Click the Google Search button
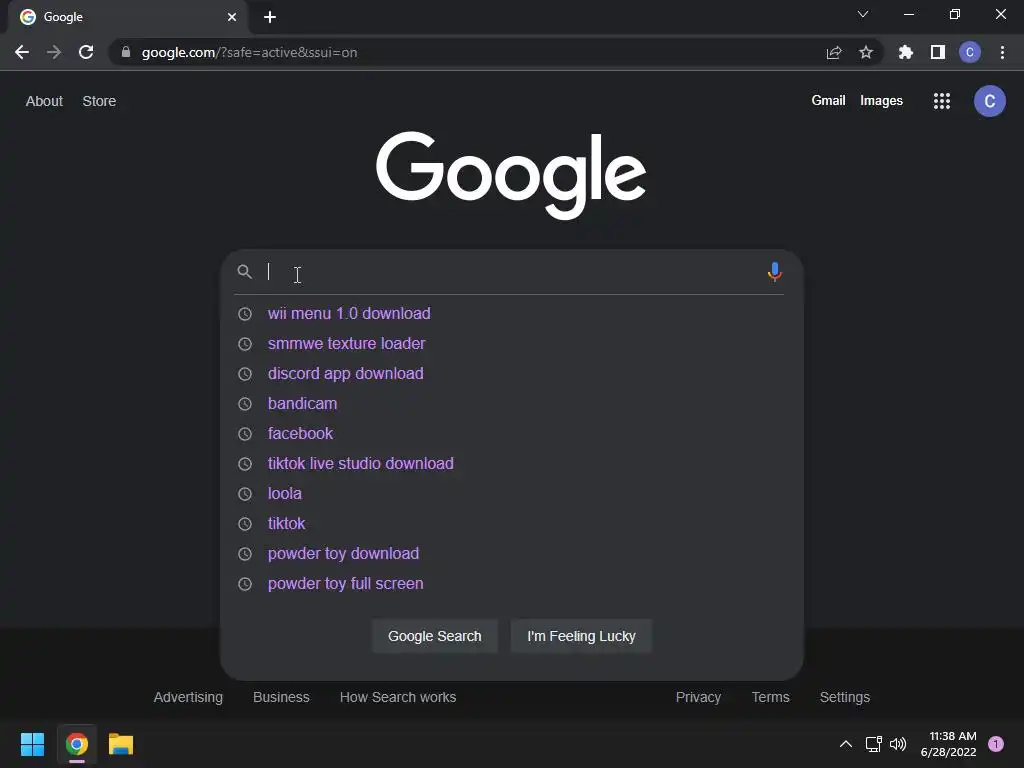 pos(435,636)
